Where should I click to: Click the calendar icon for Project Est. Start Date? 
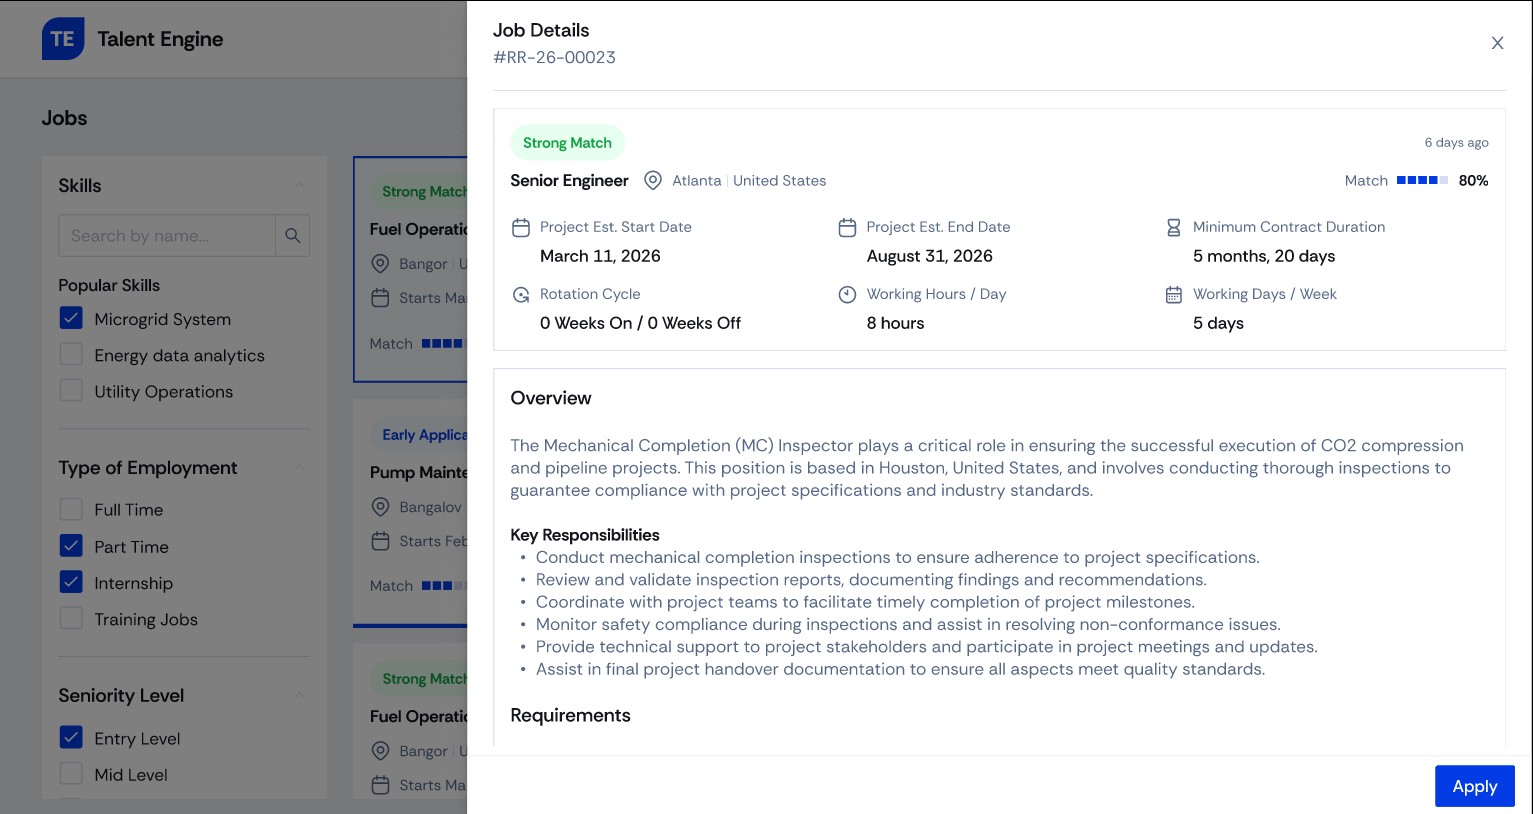(x=521, y=228)
